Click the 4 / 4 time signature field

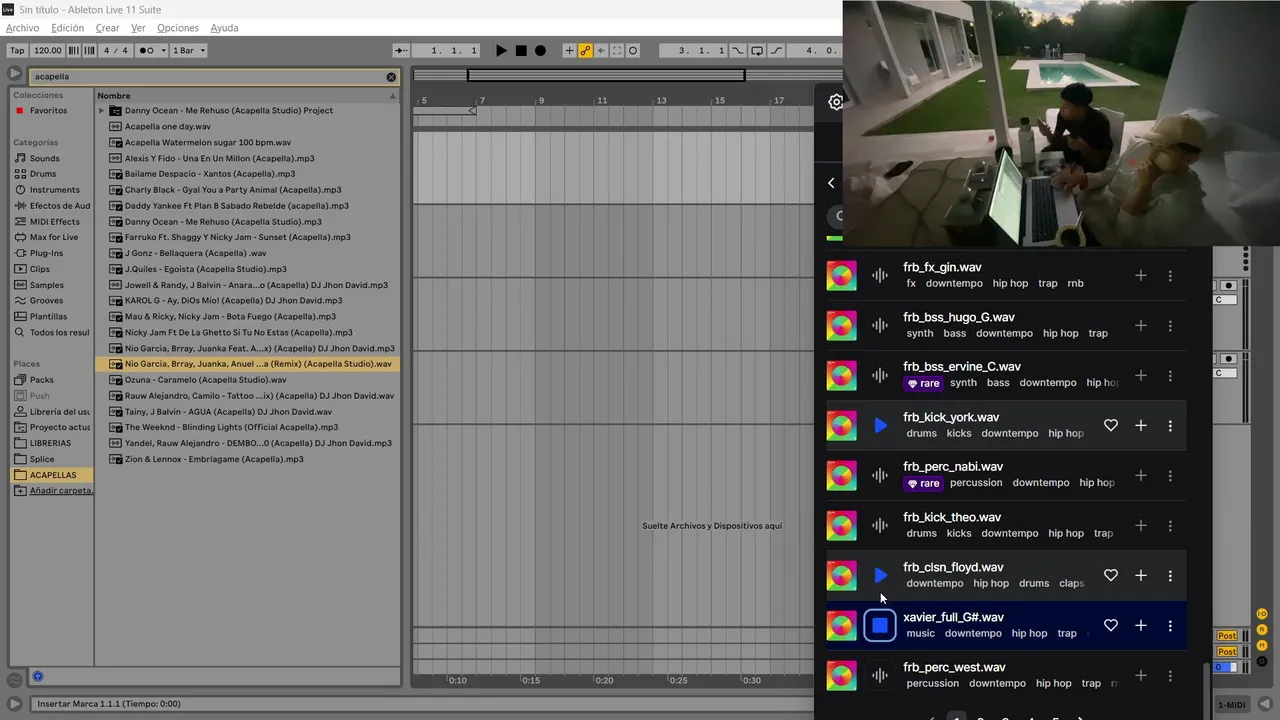116,50
